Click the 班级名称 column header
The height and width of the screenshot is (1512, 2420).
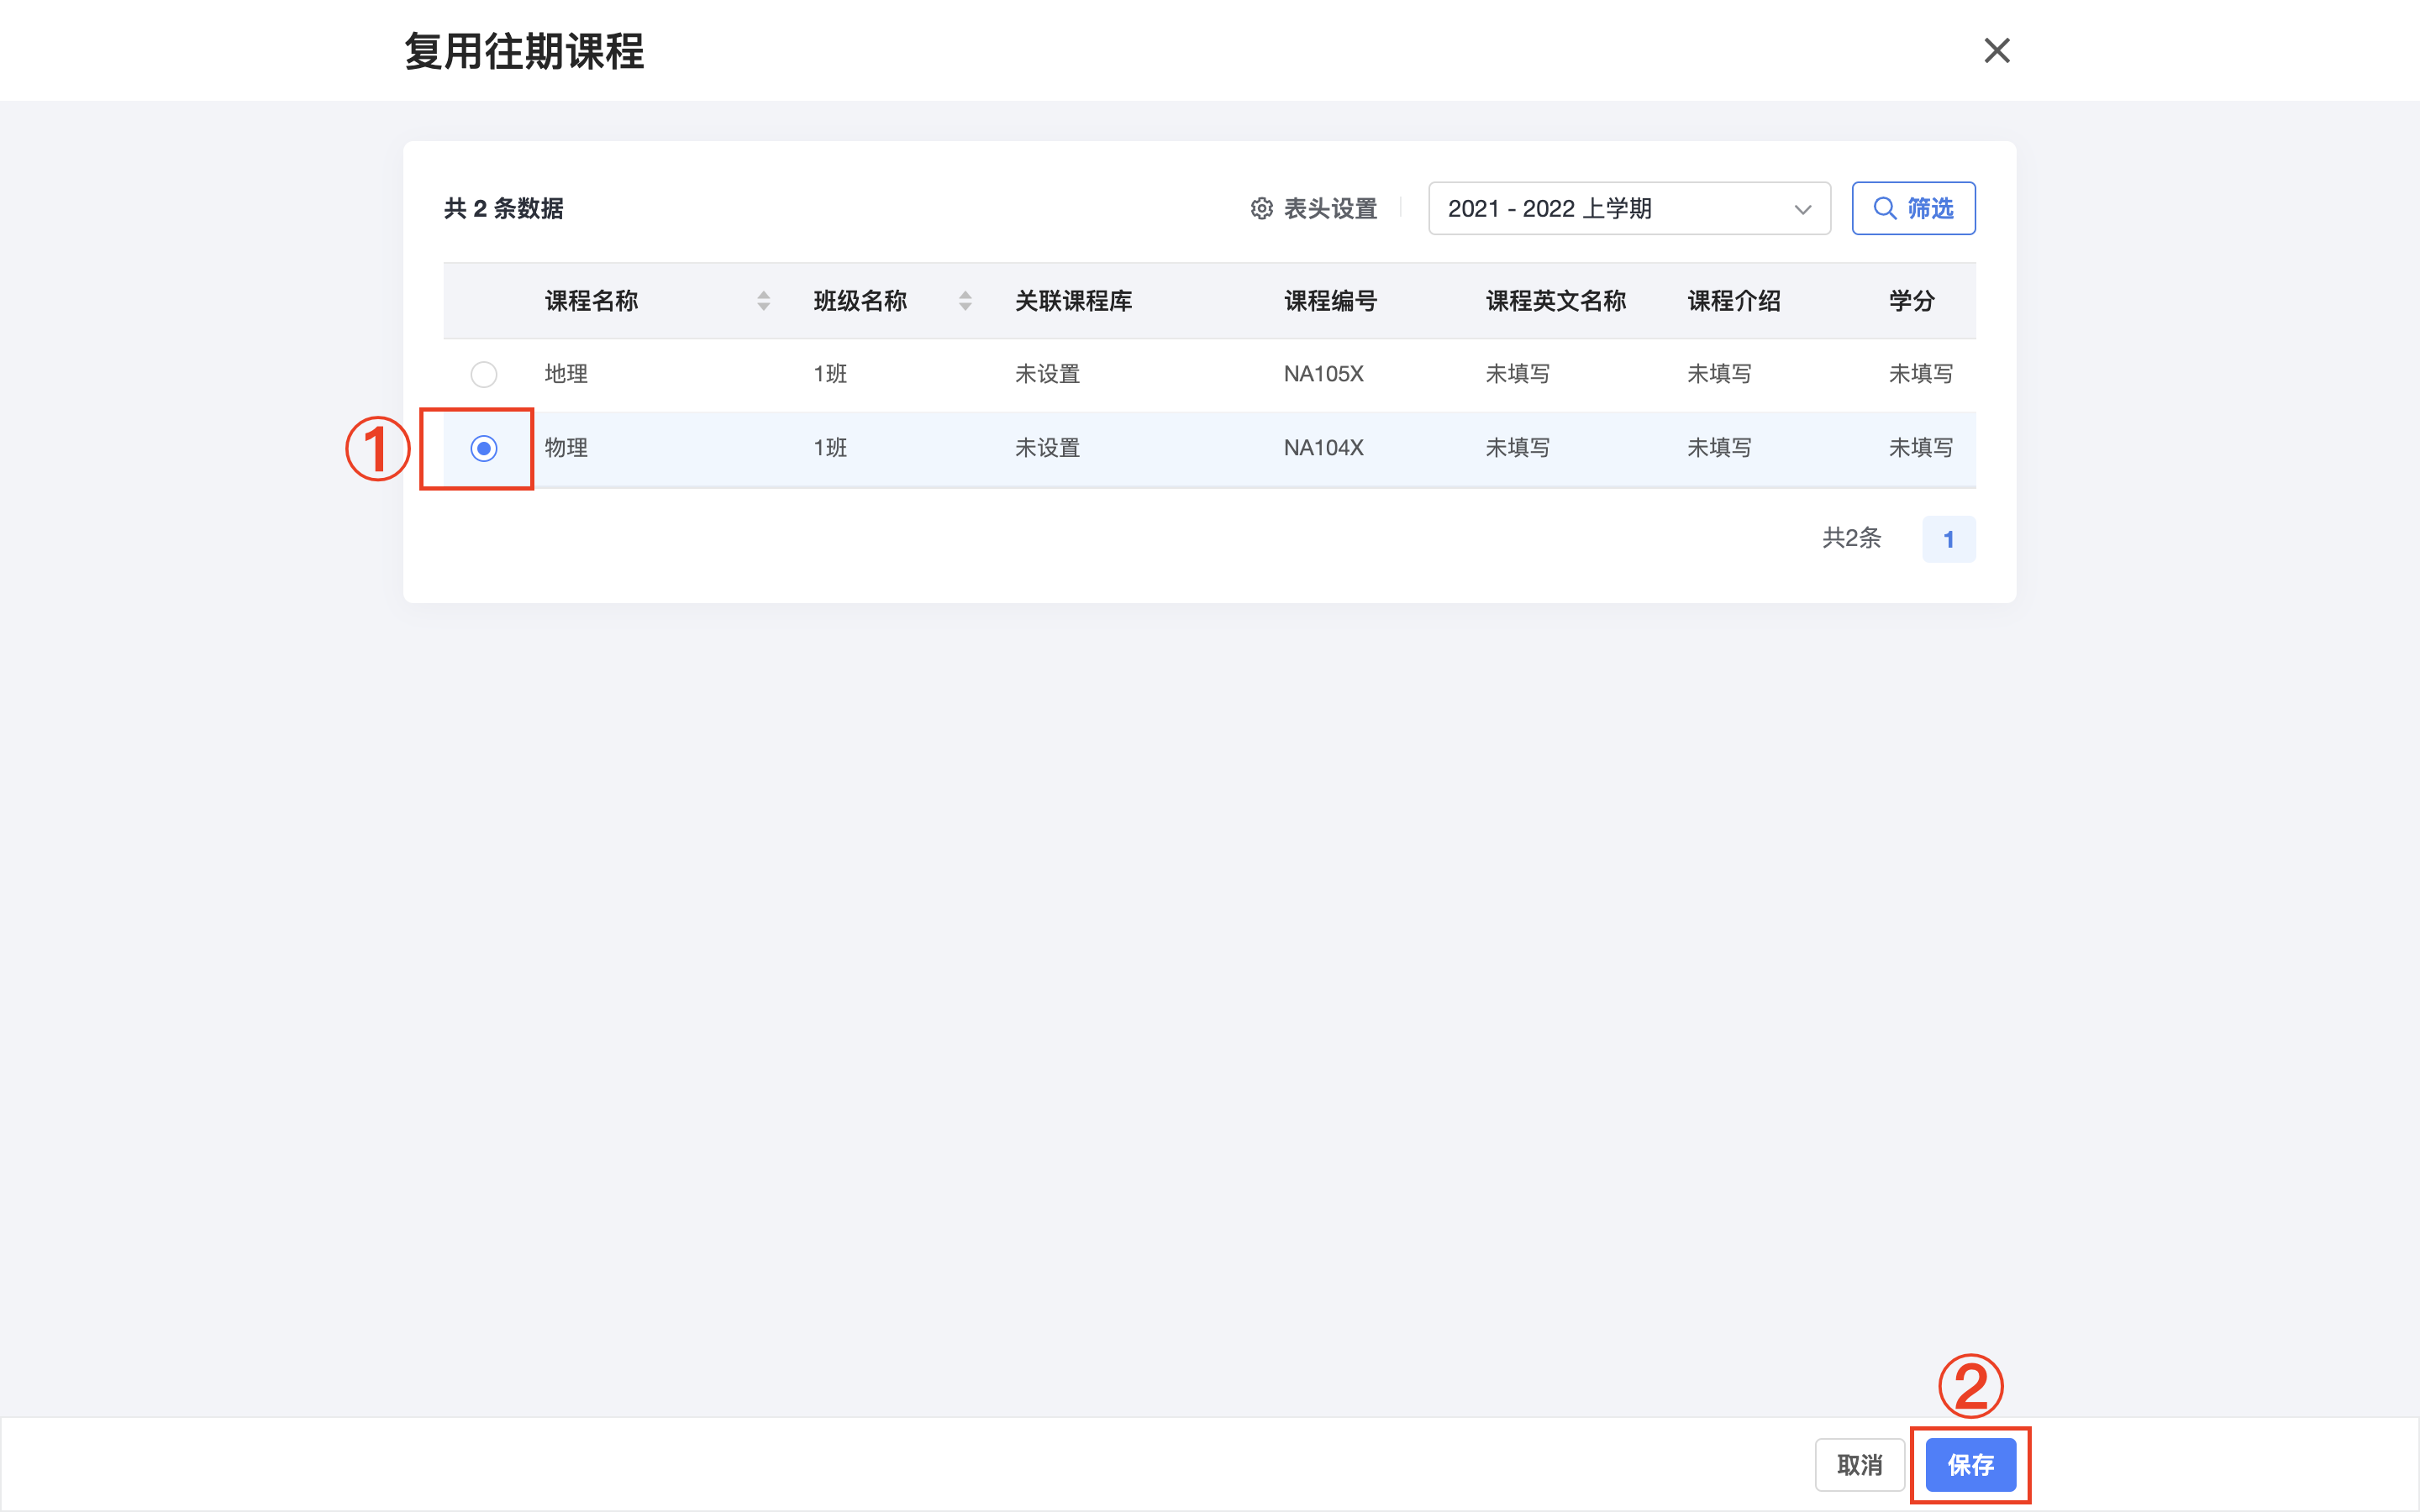point(860,301)
